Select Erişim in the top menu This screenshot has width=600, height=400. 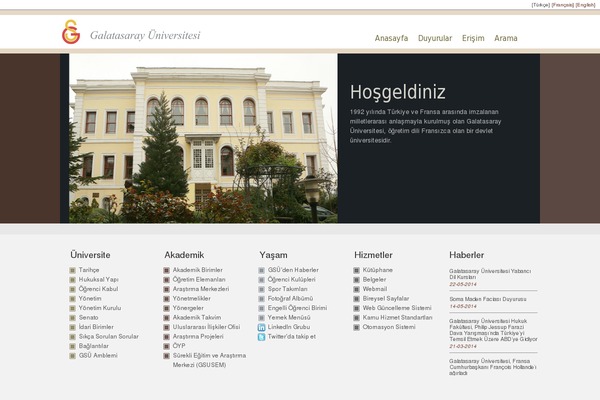pos(473,38)
